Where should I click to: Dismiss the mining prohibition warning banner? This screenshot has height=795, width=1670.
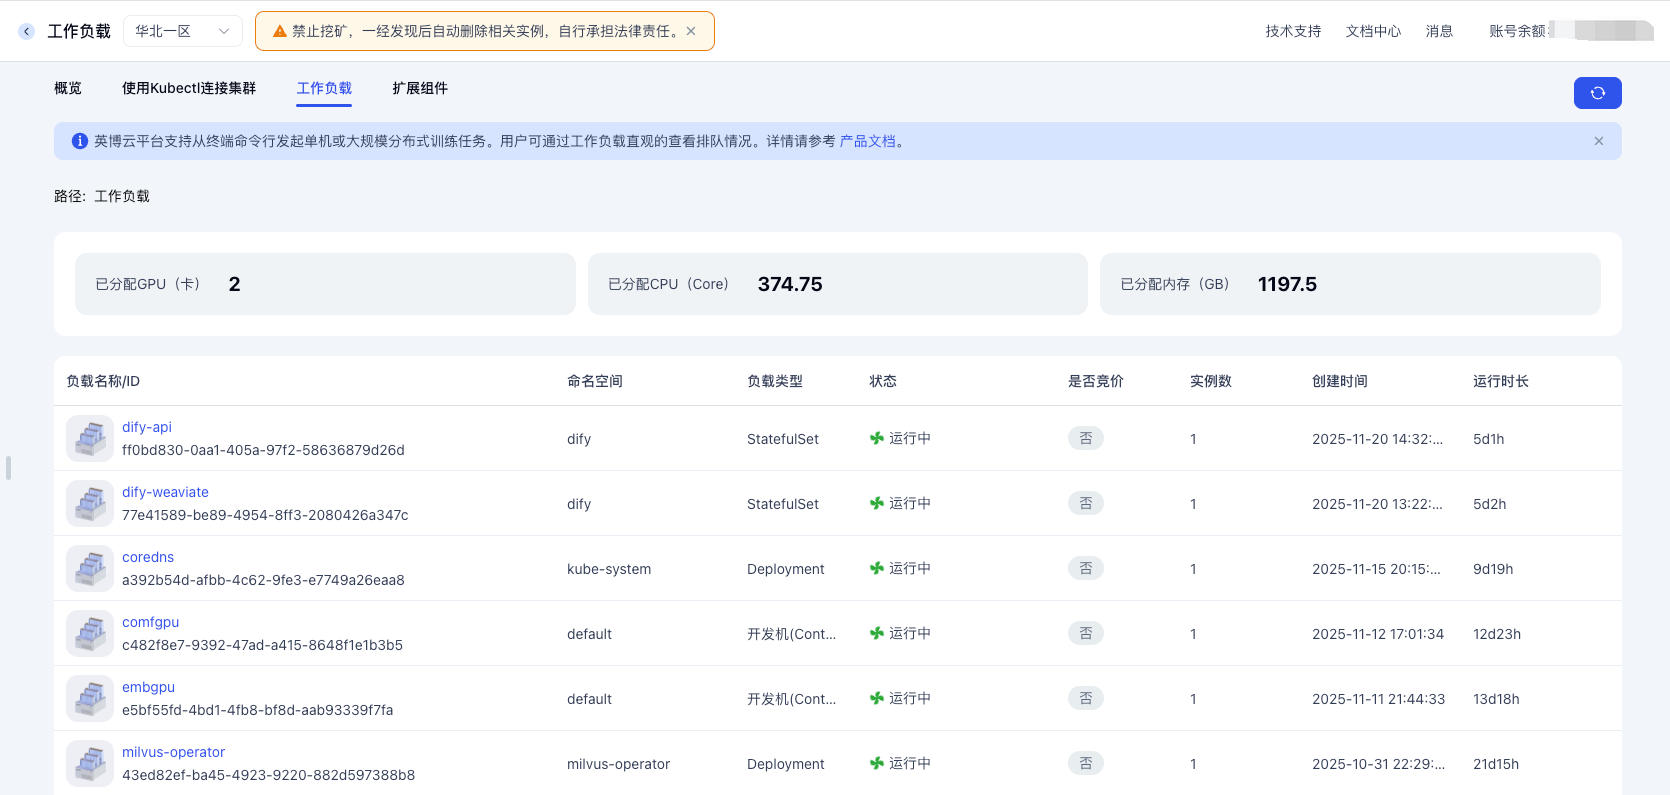[x=691, y=31]
